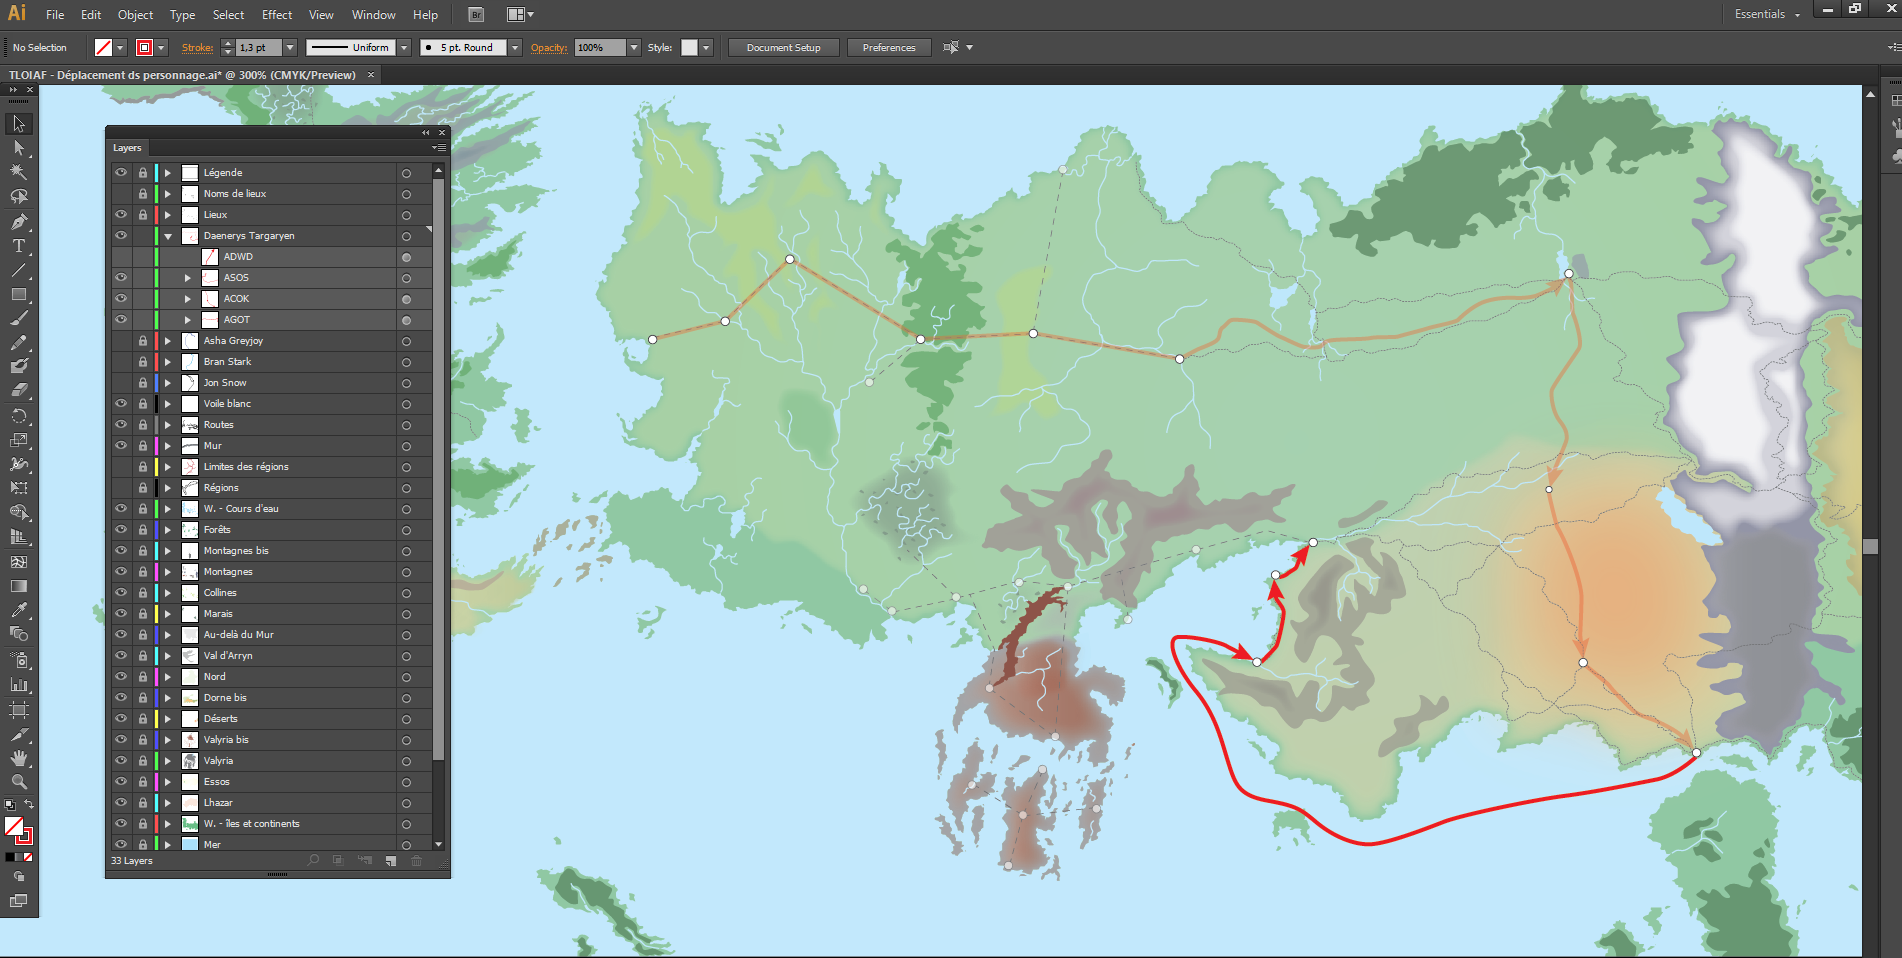Collapse the Daenerys Targaryen layer
The width and height of the screenshot is (1902, 958).
(168, 236)
